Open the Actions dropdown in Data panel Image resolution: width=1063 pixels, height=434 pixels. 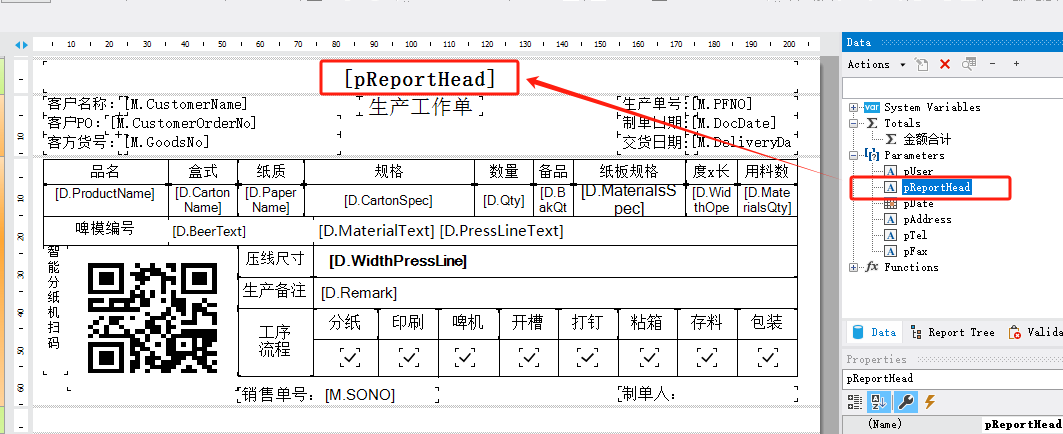pos(877,64)
